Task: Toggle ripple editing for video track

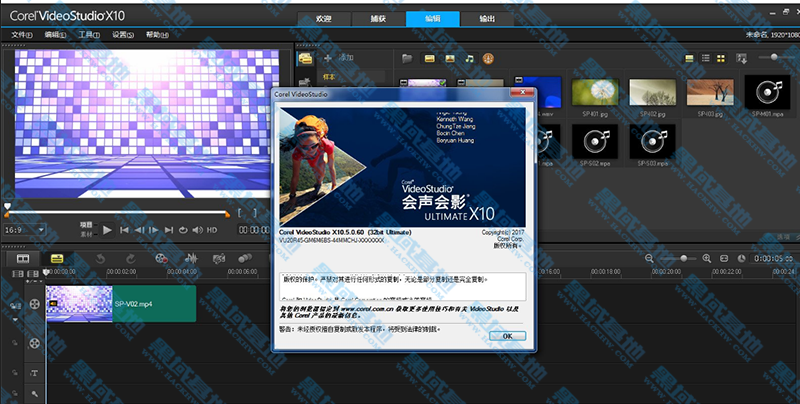Action: pos(15,306)
